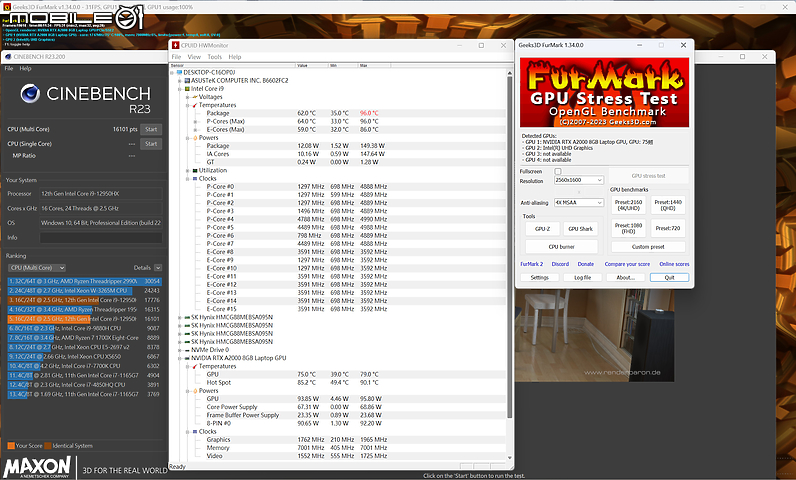Click the Custom preset button
This screenshot has width=796, height=480.
click(648, 247)
